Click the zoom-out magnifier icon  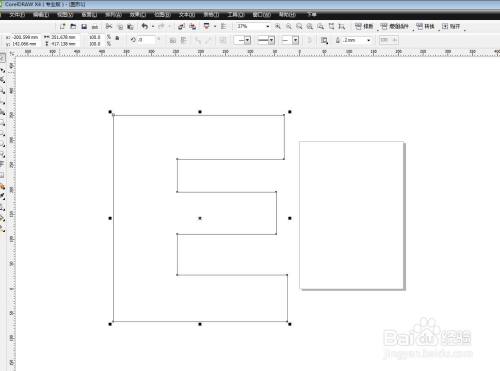tap(289, 26)
